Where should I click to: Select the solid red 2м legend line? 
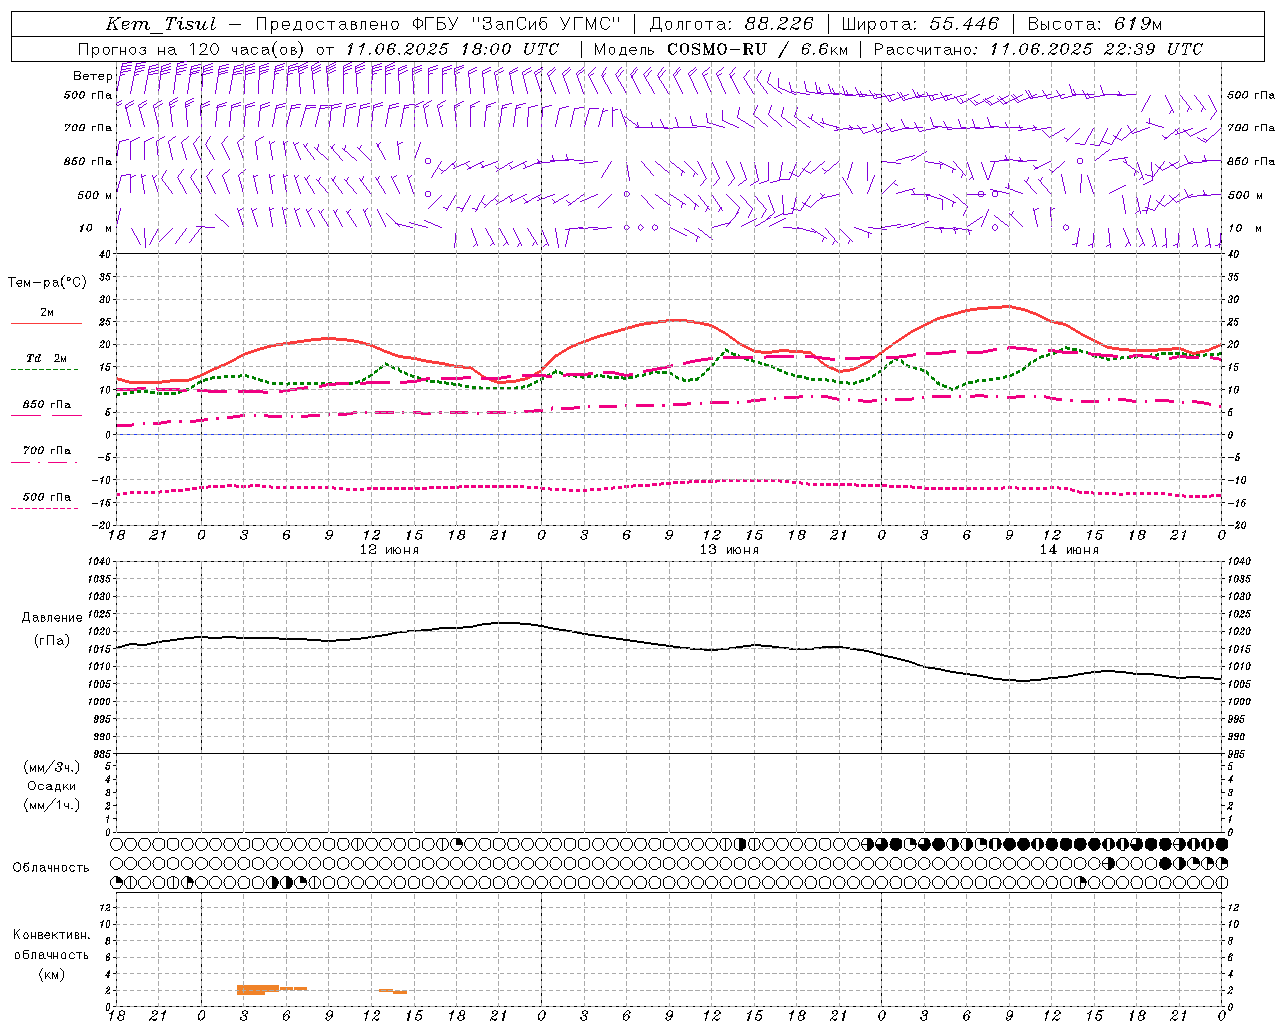pyautogui.click(x=46, y=323)
